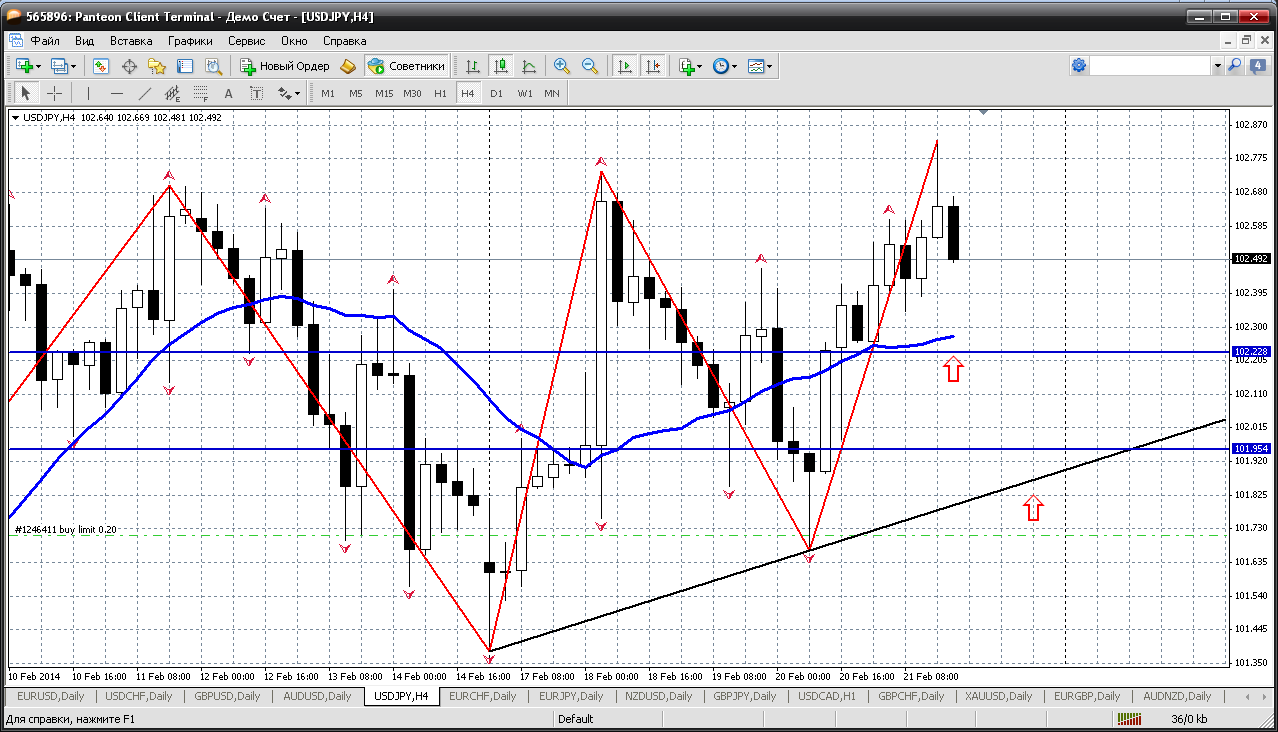The height and width of the screenshot is (732, 1278).
Task: Switch timeframe to MN
Action: pos(552,93)
